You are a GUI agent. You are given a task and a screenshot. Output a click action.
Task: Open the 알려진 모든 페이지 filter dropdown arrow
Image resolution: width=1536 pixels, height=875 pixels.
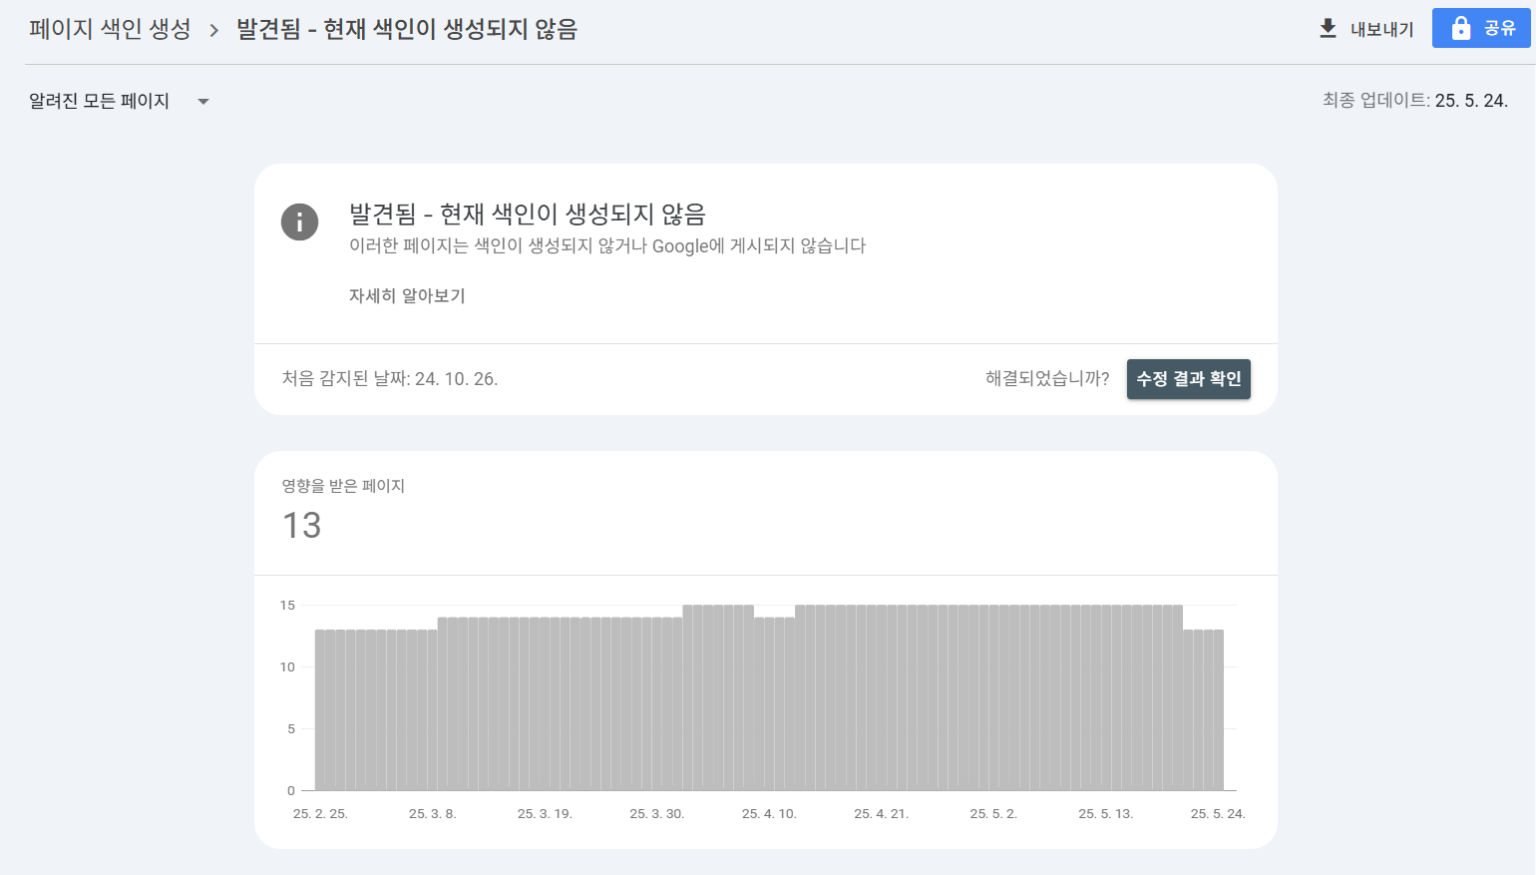click(x=203, y=101)
